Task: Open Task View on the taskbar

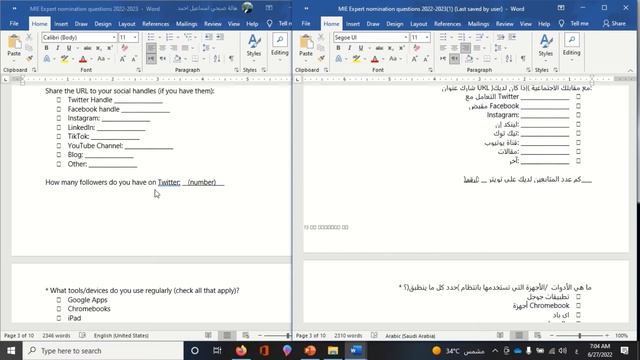Action: pos(217,351)
